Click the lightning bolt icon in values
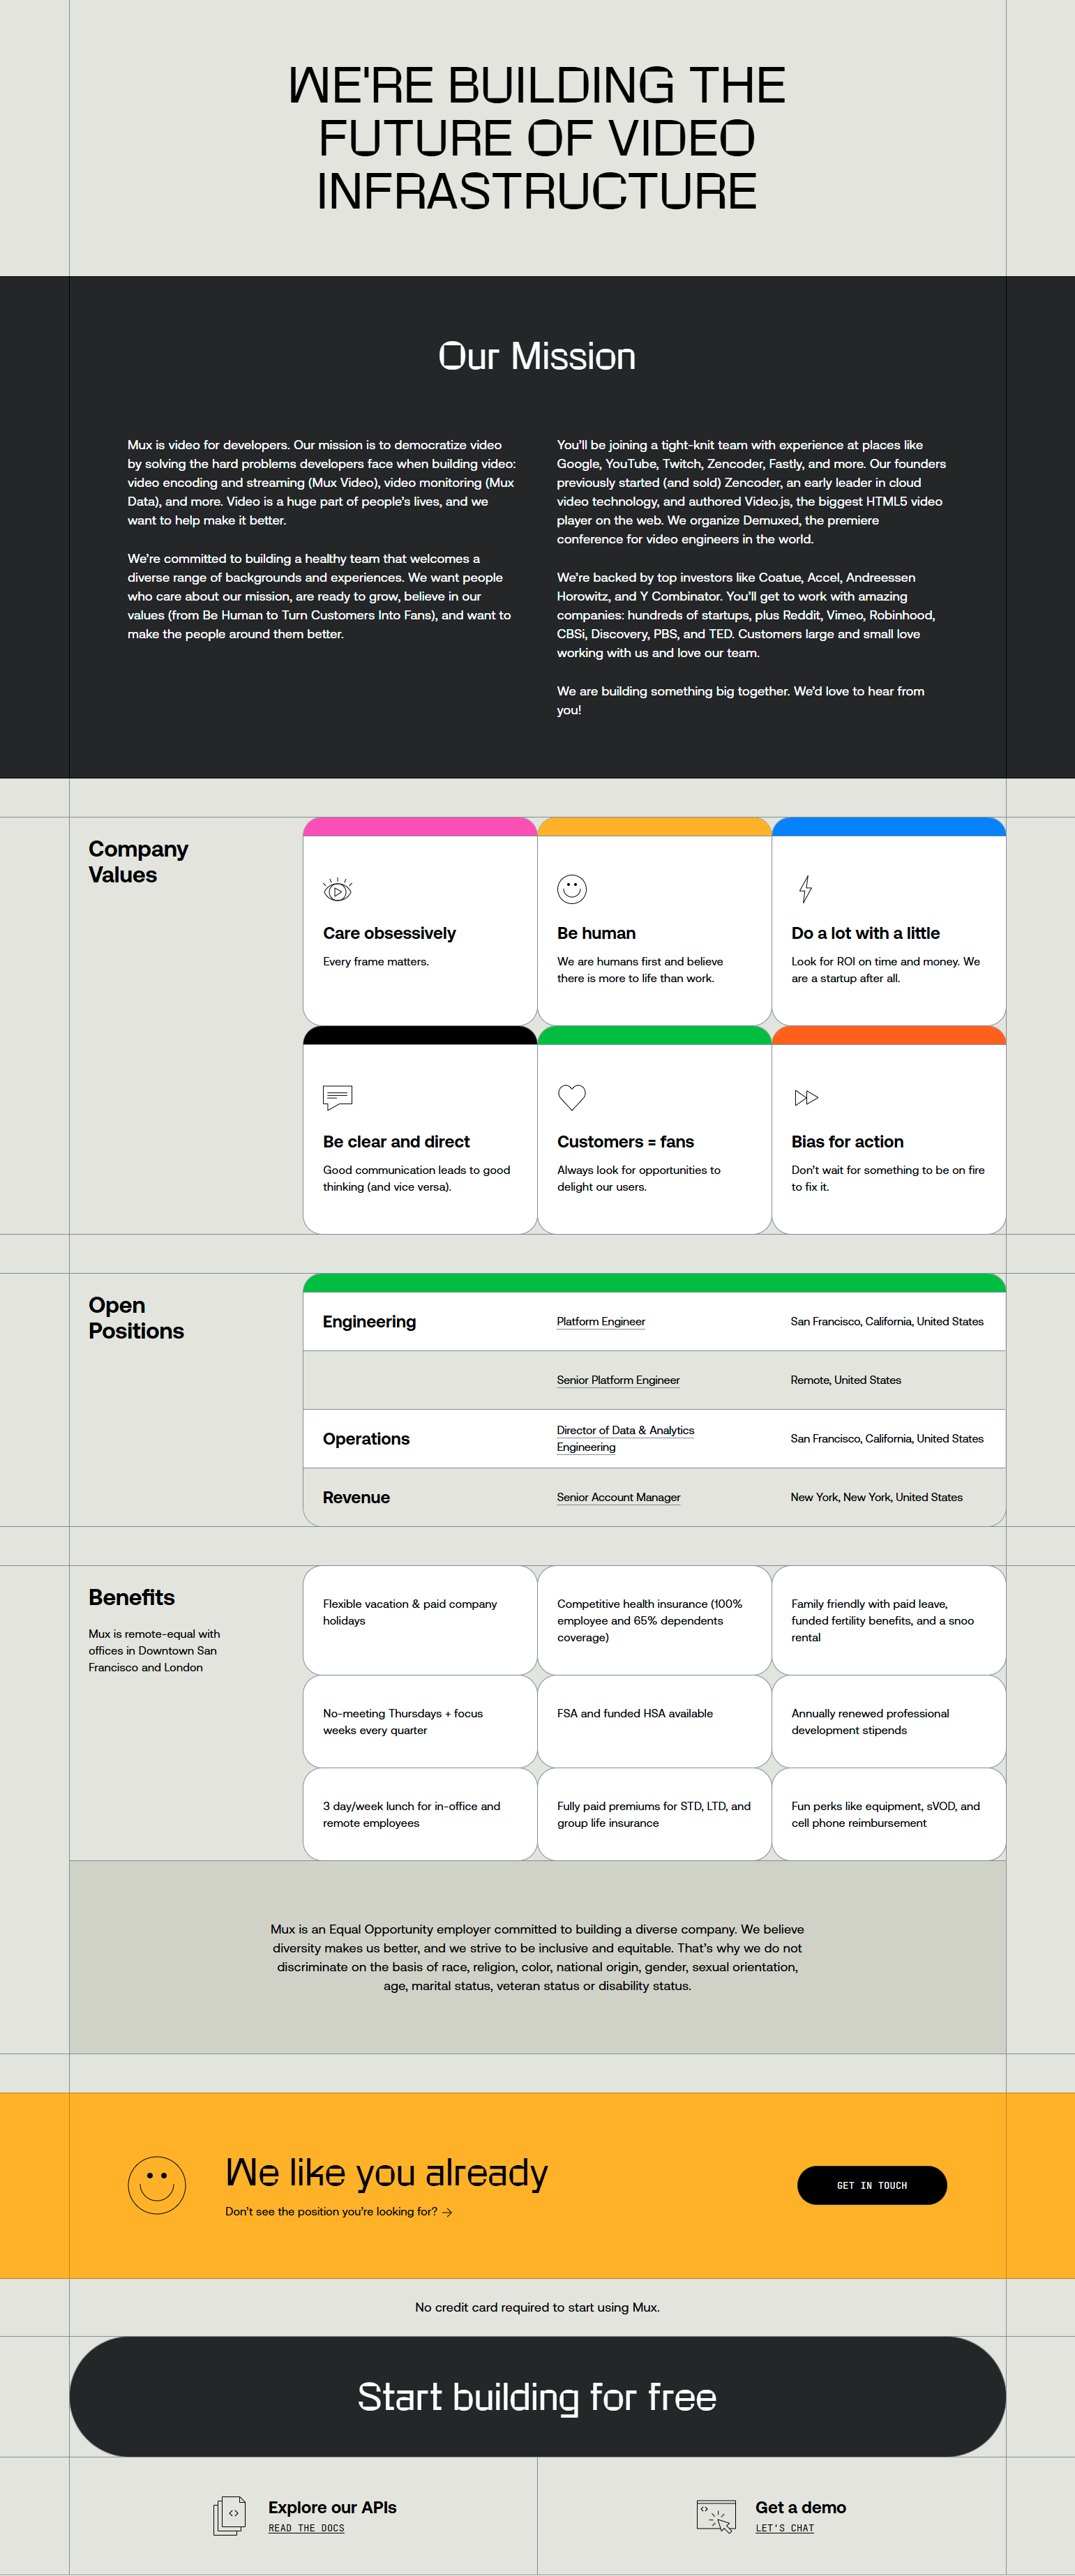Screen dimensions: 1075x2576 tap(805, 889)
